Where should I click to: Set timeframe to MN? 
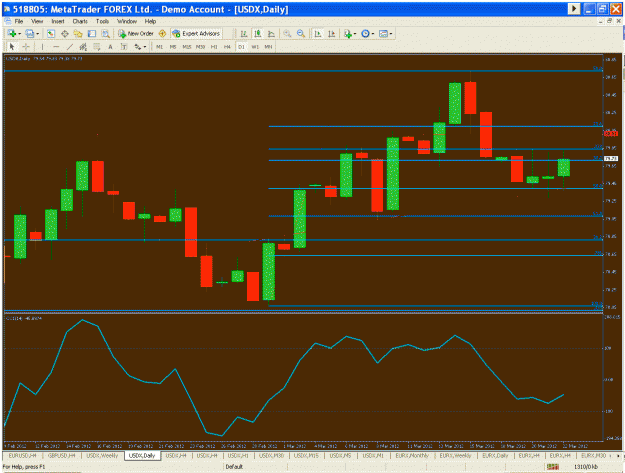point(268,47)
